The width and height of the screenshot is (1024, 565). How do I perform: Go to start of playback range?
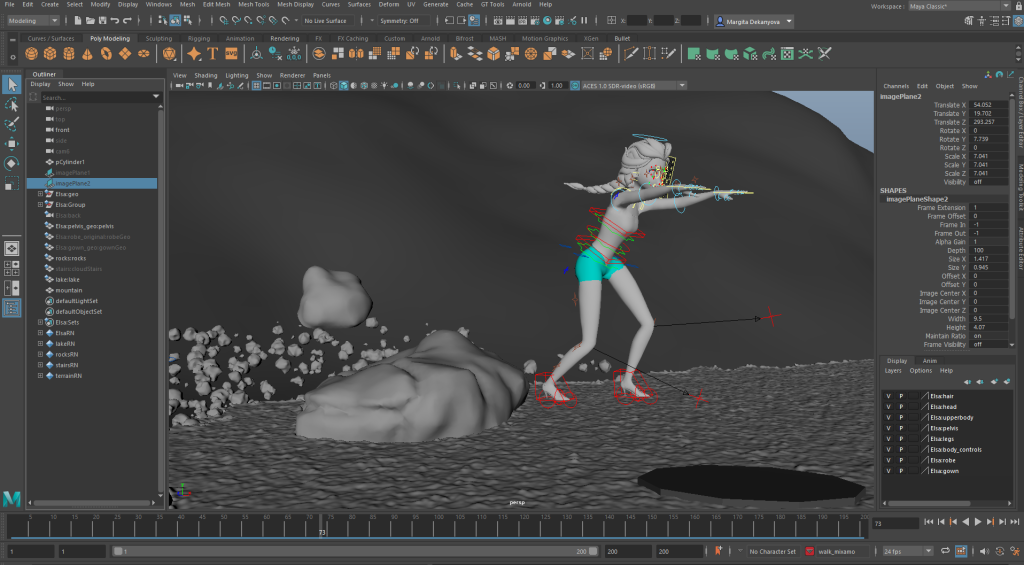[x=929, y=522]
